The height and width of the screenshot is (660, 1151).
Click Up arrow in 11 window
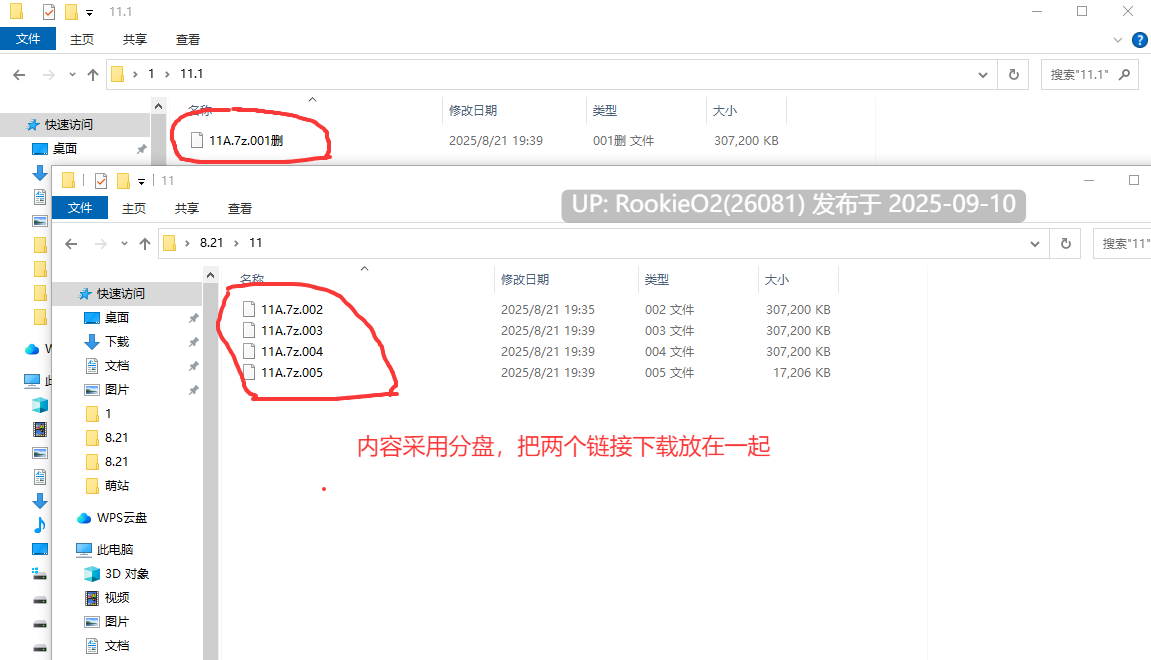click(145, 243)
